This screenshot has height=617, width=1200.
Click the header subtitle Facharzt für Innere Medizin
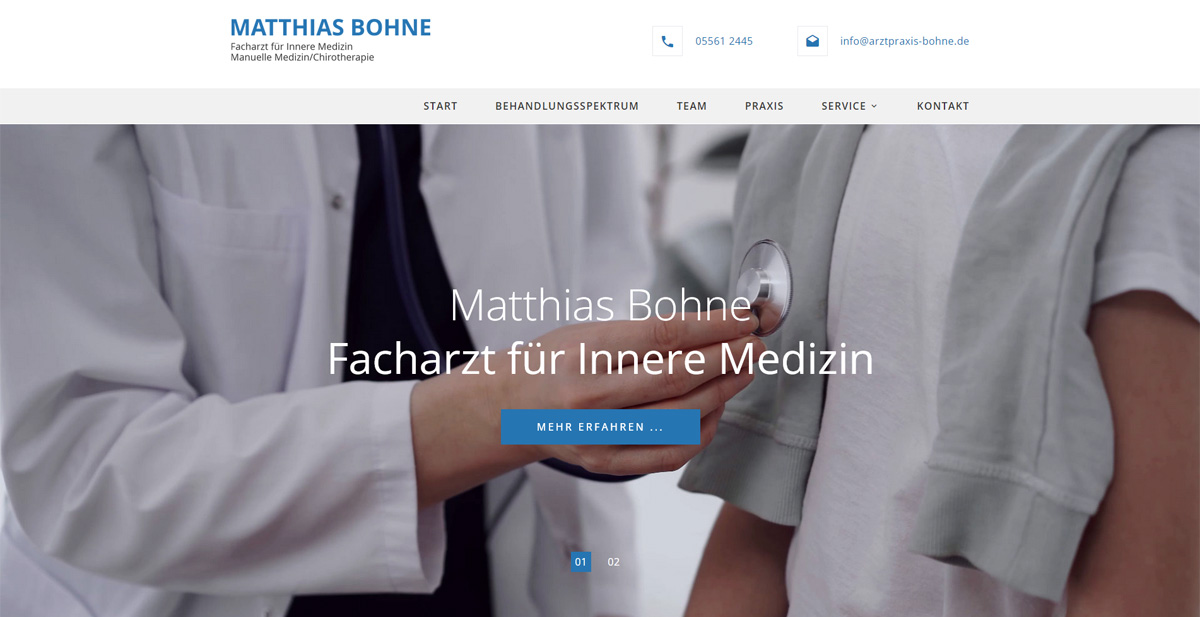coord(291,46)
